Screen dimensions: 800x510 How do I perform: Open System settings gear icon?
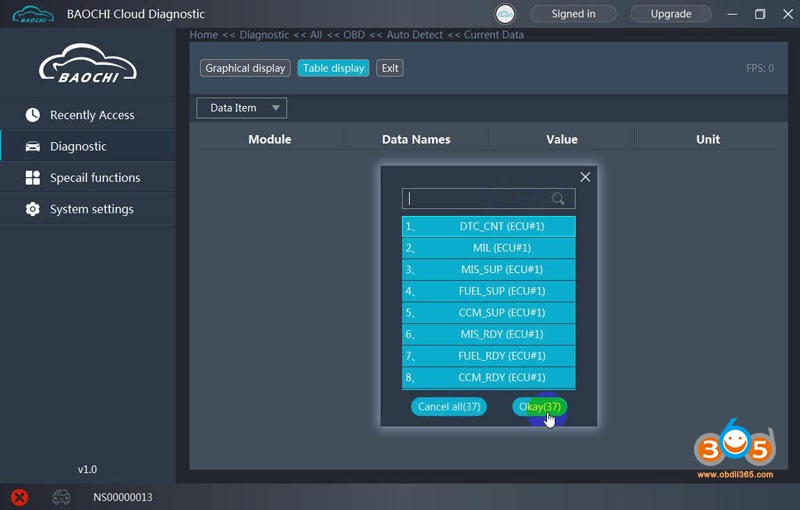point(33,209)
